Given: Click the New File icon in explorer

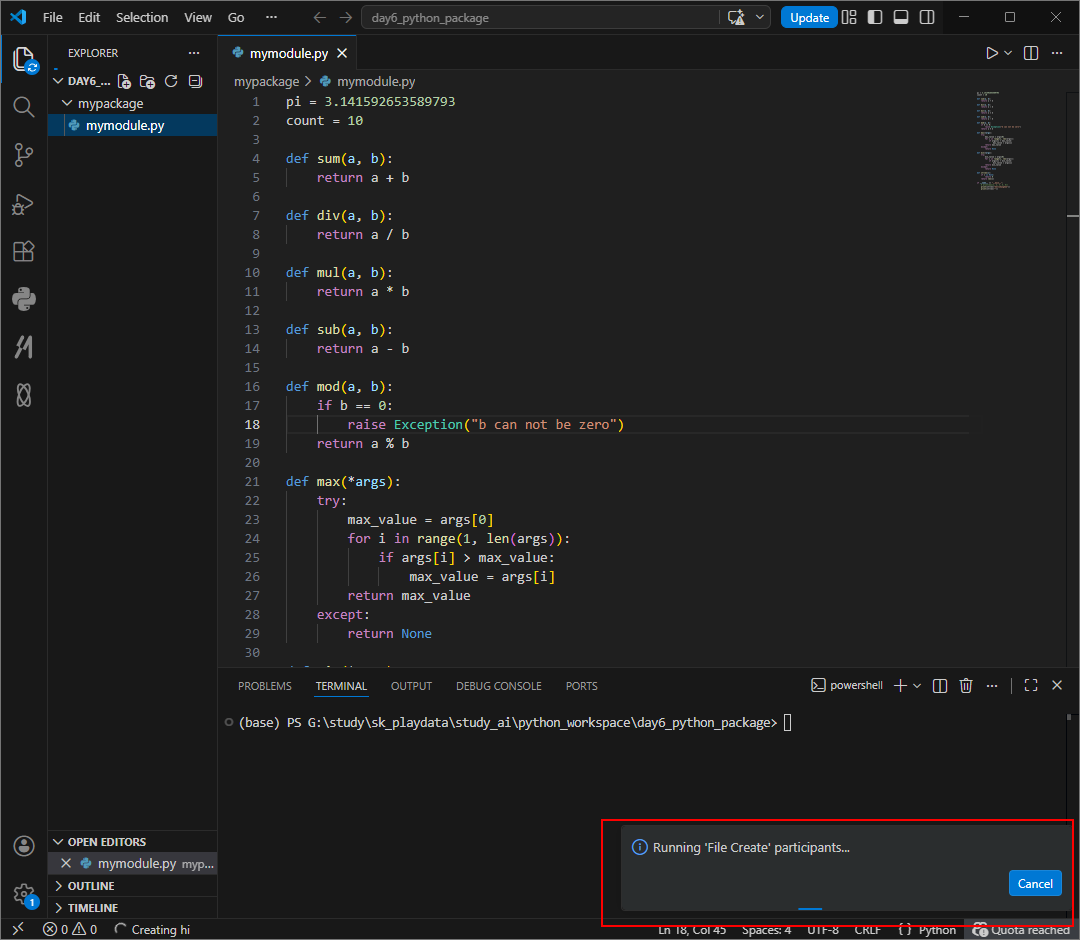Looking at the screenshot, I should pyautogui.click(x=124, y=81).
